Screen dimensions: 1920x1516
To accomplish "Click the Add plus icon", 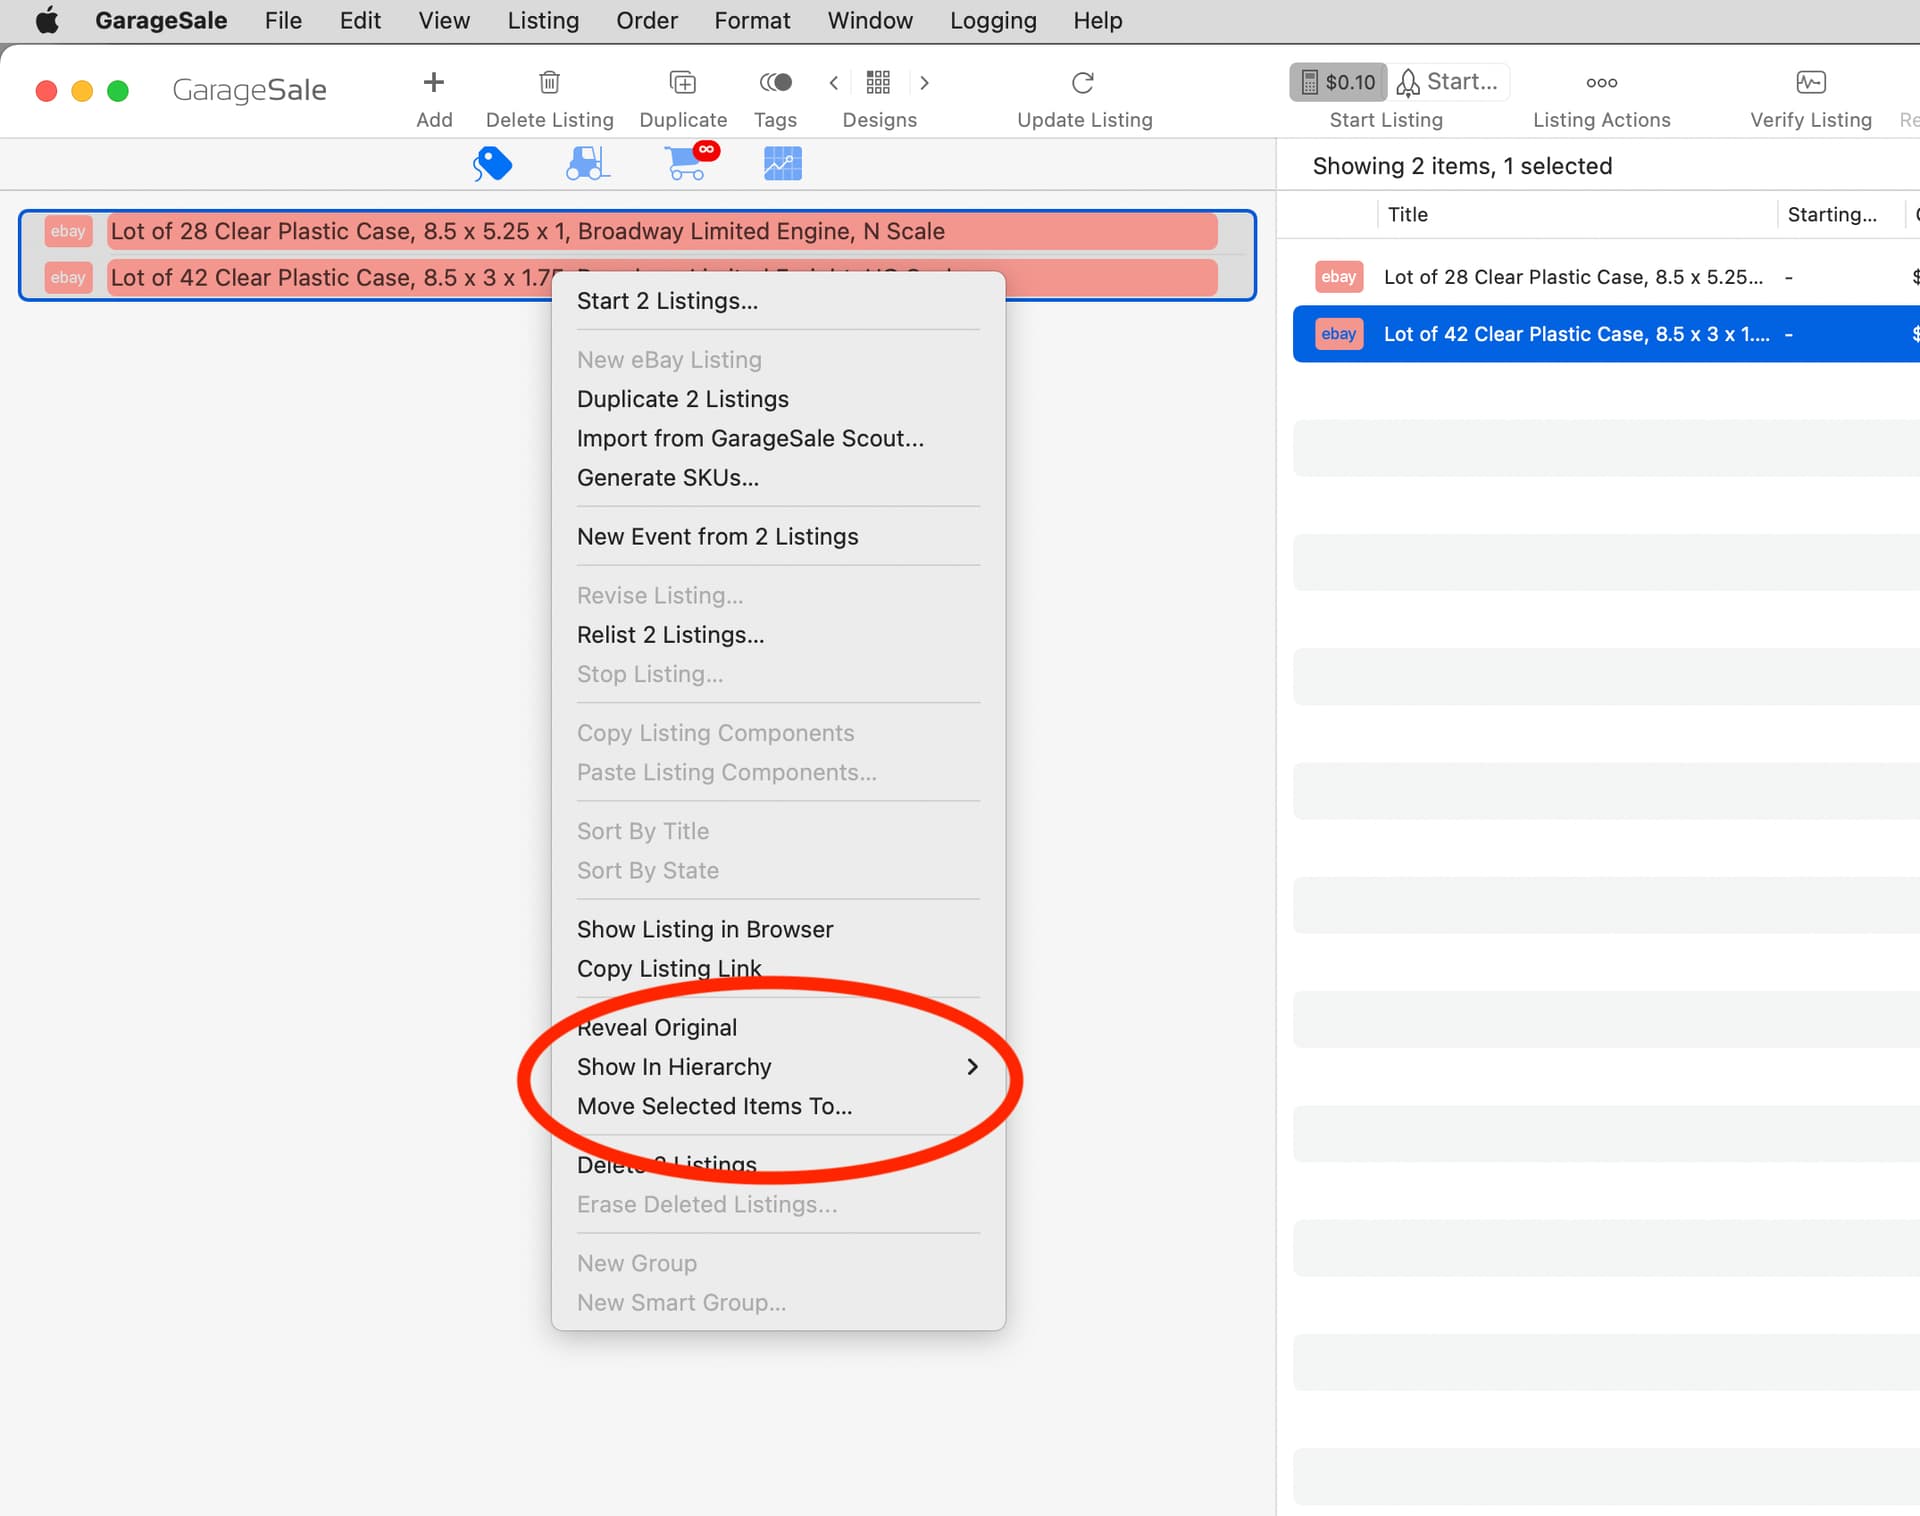I will tap(433, 82).
